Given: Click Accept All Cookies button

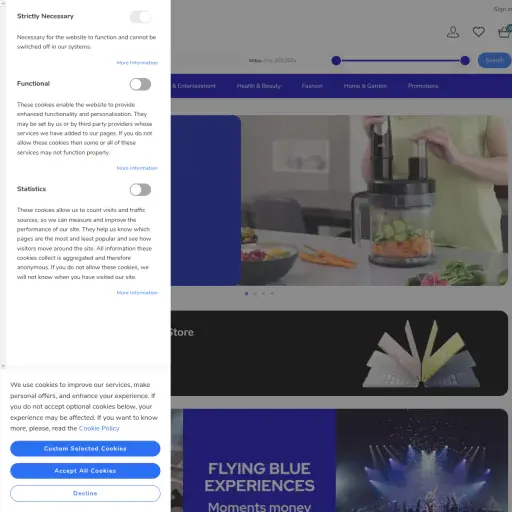Looking at the screenshot, I should (x=85, y=471).
